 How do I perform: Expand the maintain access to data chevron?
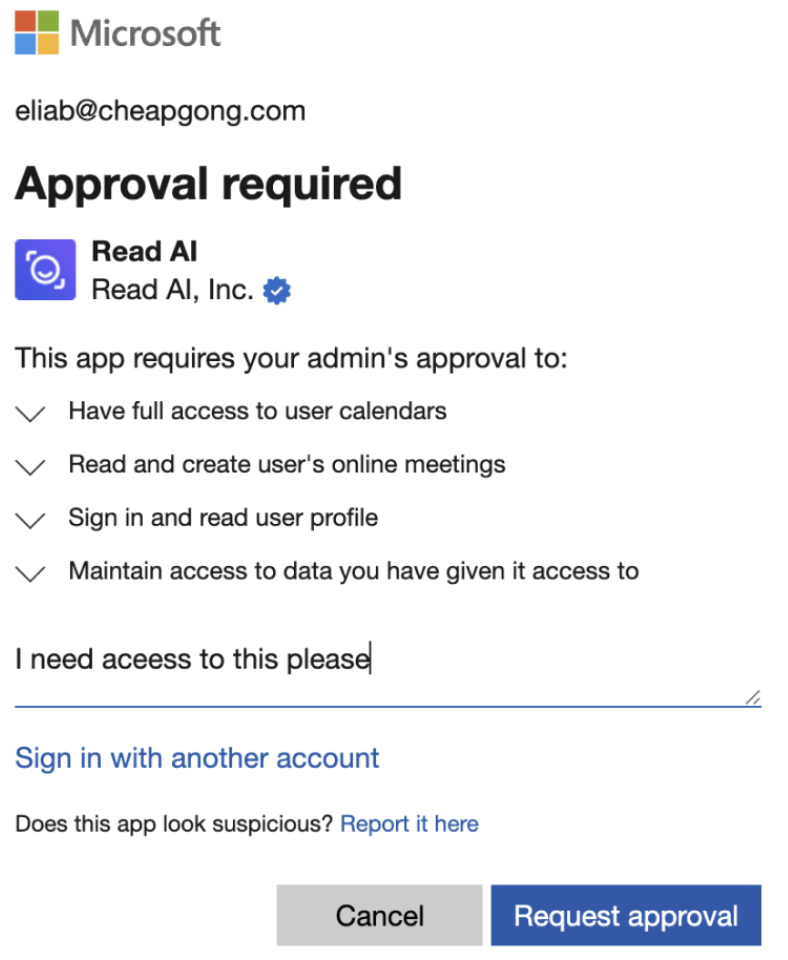point(30,574)
